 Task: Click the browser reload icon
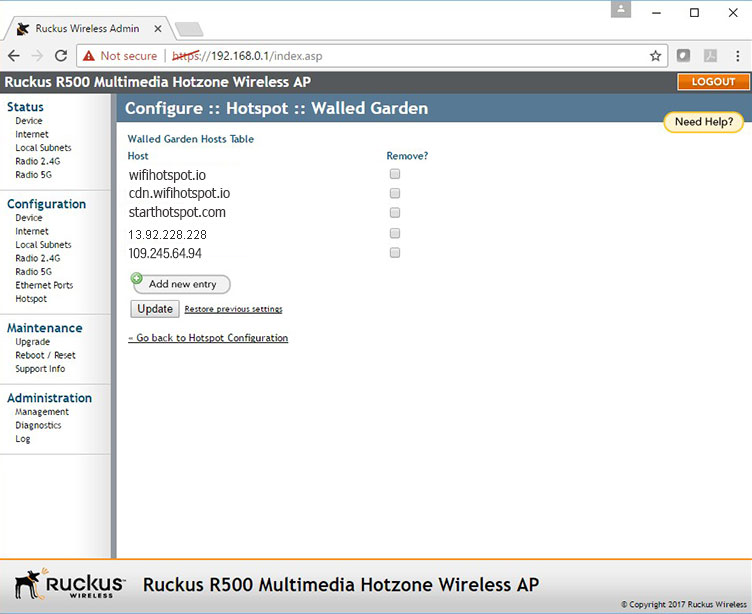click(x=61, y=56)
